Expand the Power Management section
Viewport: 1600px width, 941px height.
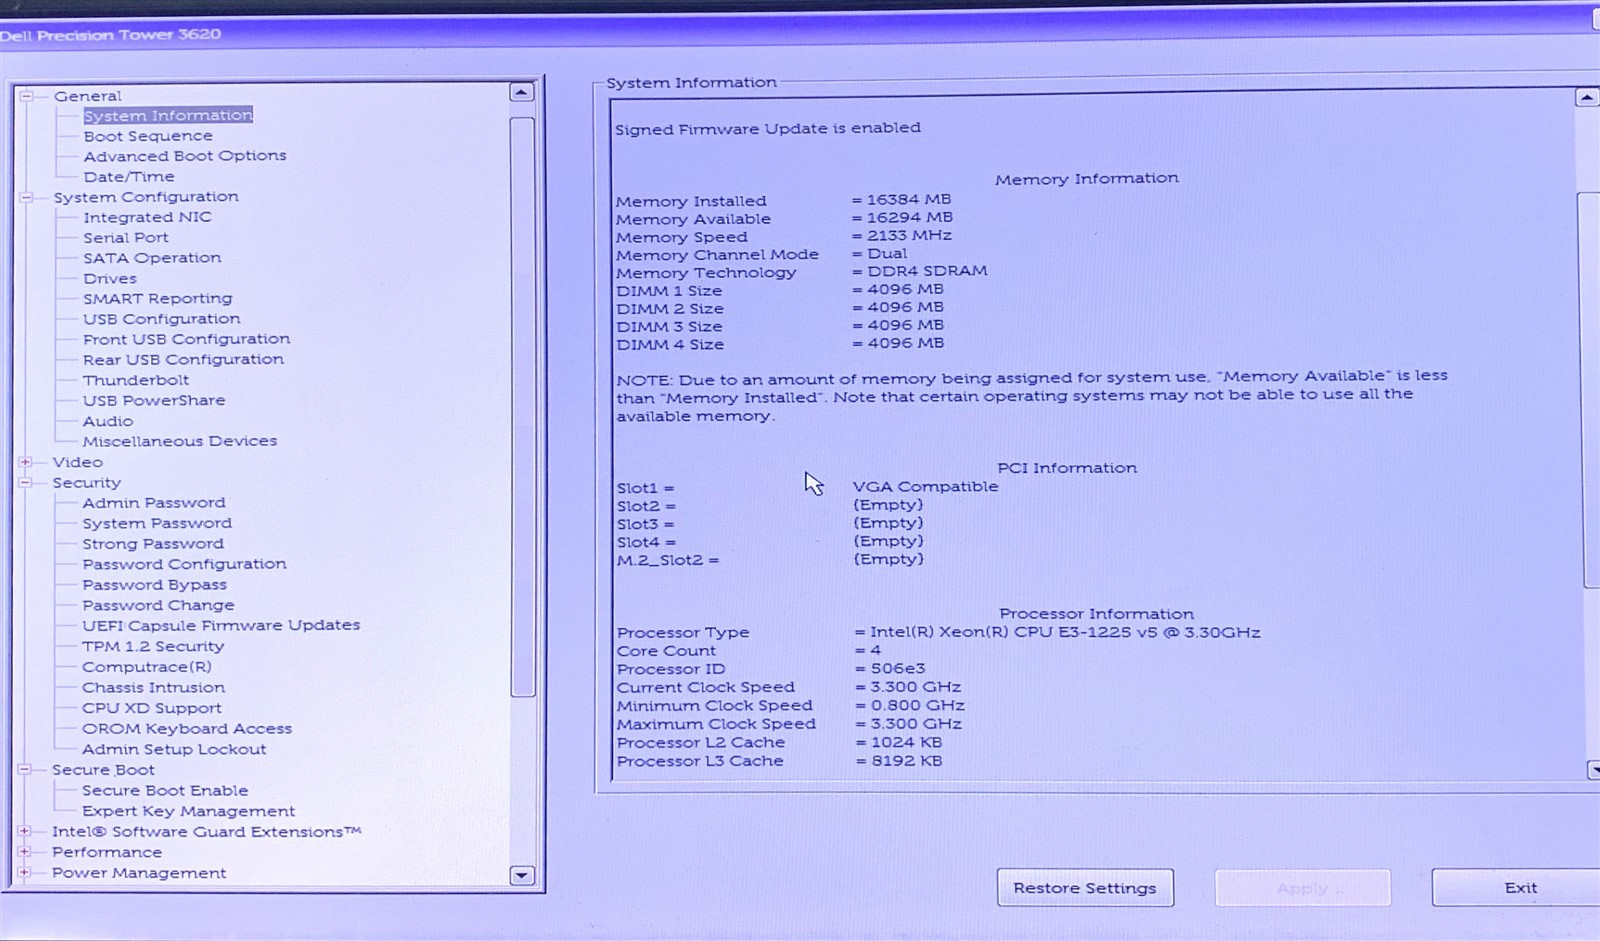pyautogui.click(x=25, y=872)
